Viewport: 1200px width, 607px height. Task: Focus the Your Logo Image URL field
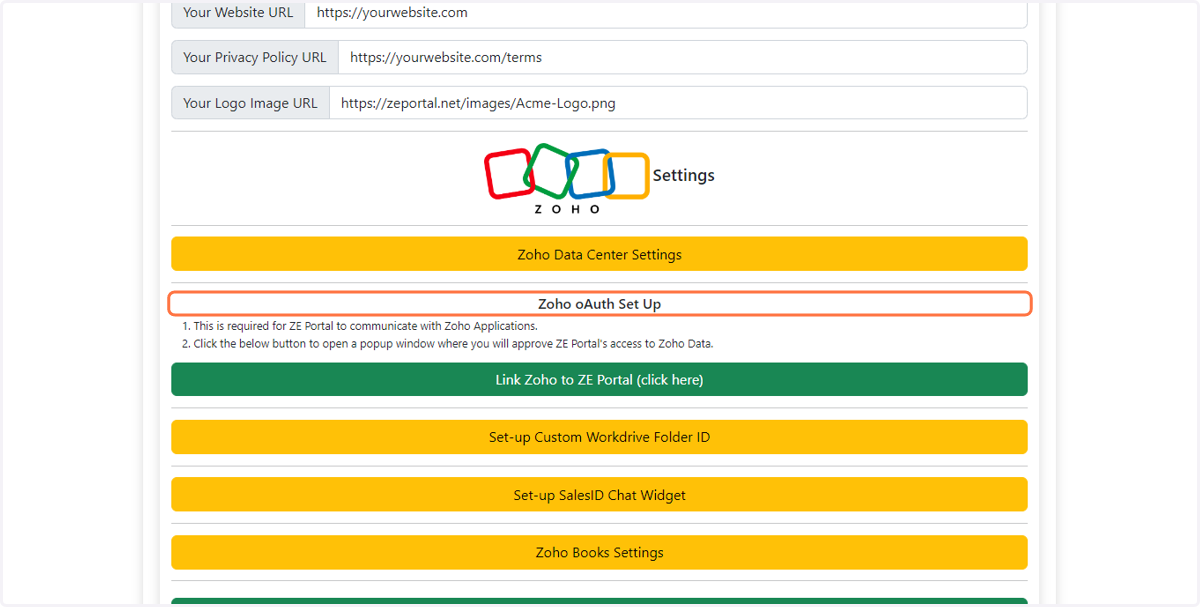[x=678, y=103]
